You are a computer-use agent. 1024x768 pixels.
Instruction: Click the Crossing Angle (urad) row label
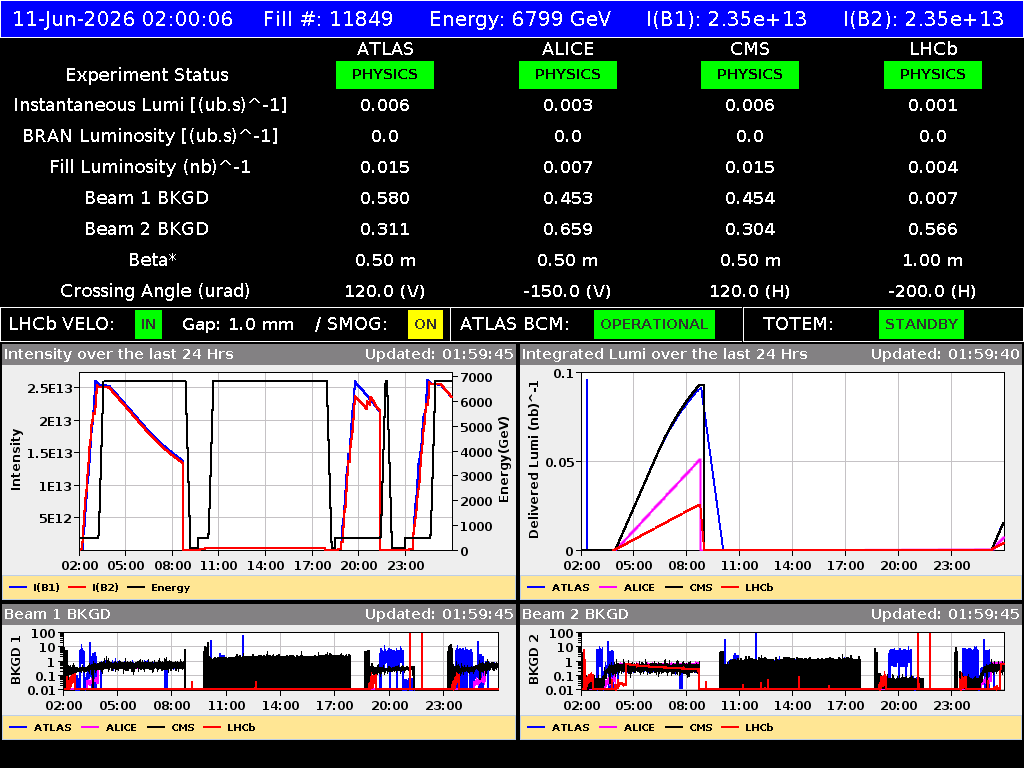pyautogui.click(x=155, y=291)
